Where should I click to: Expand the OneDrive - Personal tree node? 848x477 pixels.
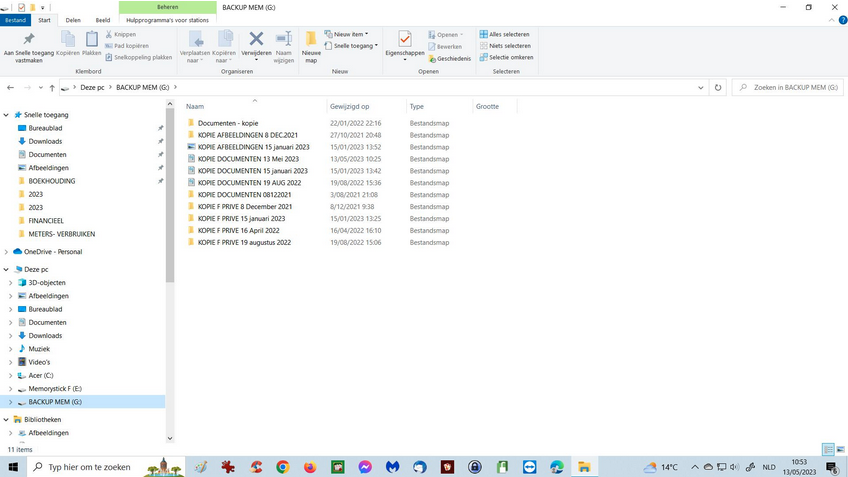pyautogui.click(x=7, y=251)
